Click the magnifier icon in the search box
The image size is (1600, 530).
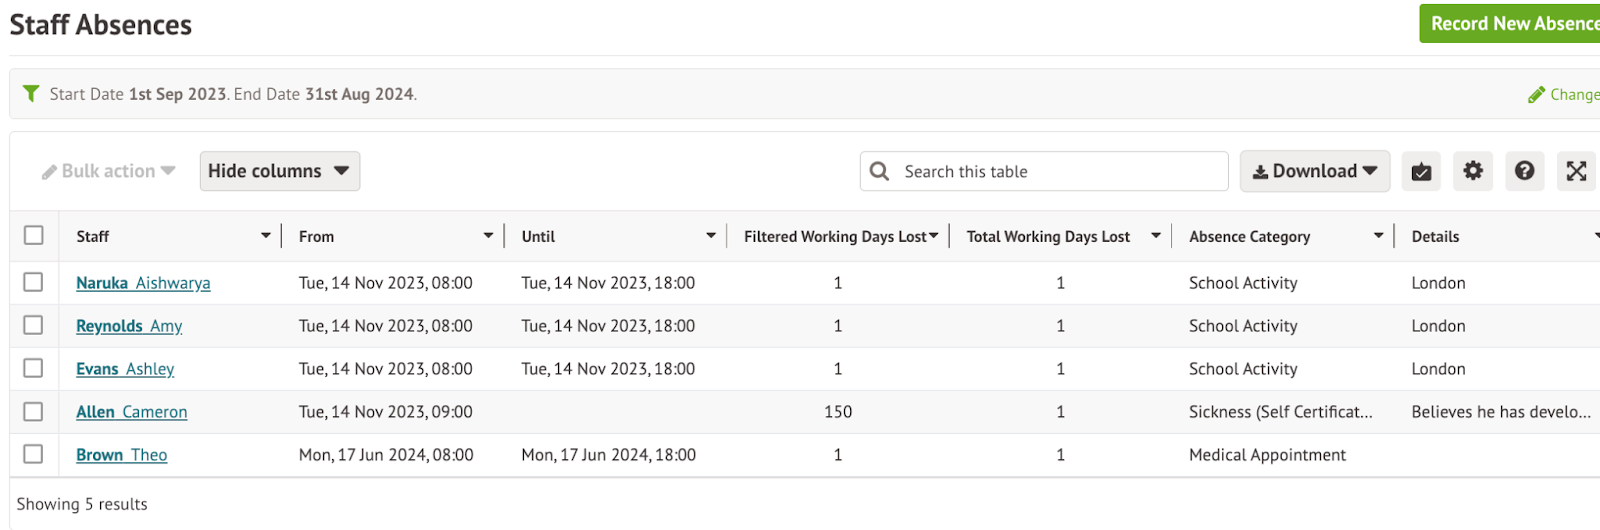coord(880,171)
